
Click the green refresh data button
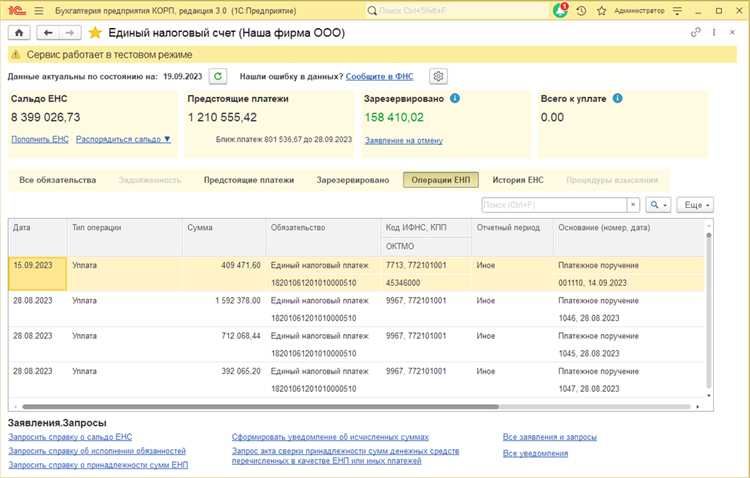(219, 76)
